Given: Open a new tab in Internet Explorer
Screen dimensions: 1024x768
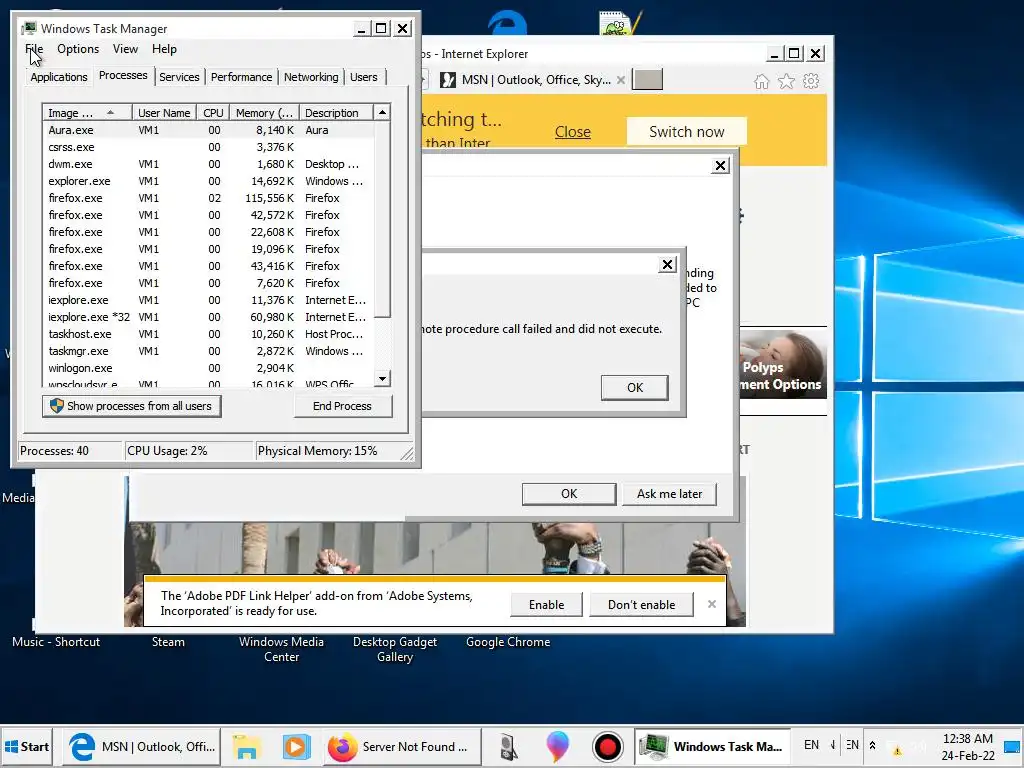Looking at the screenshot, I should (648, 80).
